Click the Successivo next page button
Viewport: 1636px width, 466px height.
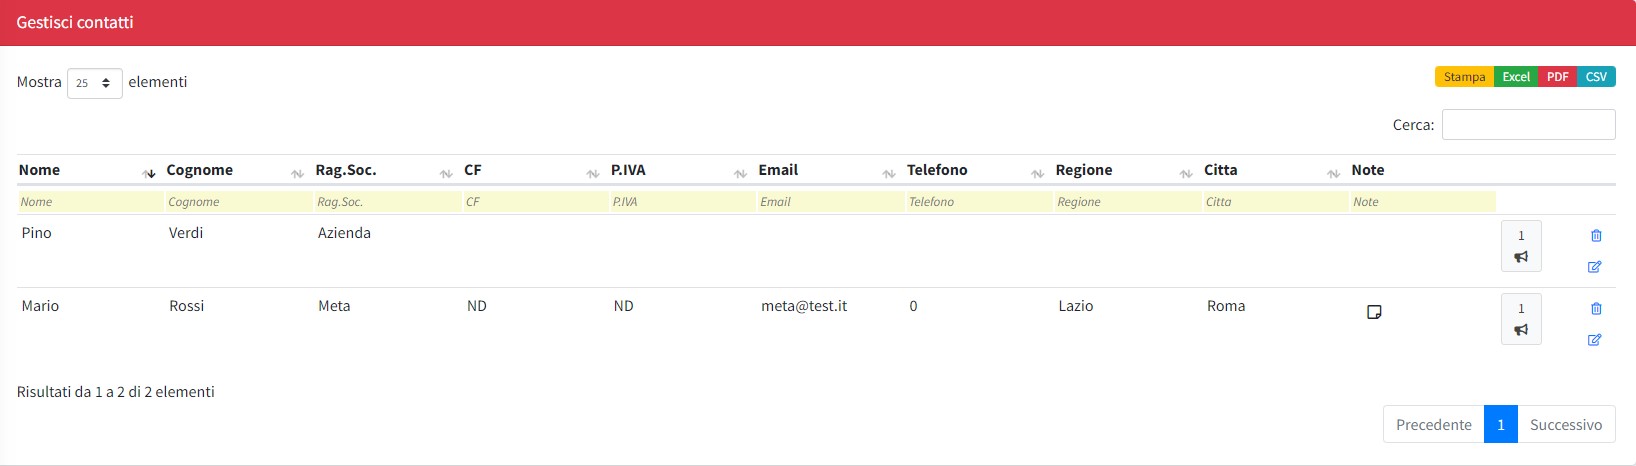click(x=1565, y=424)
